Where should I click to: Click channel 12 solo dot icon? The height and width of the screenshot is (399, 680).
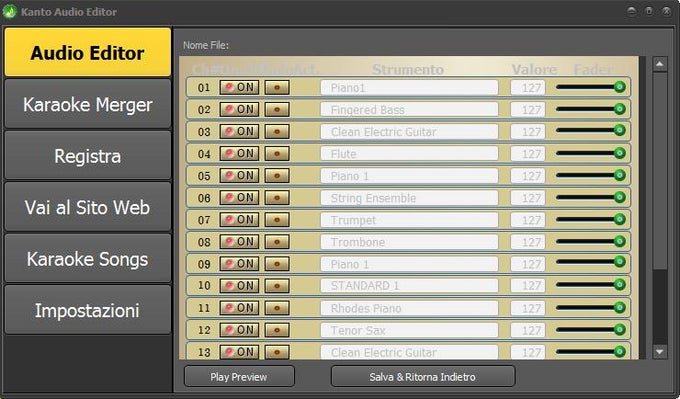277,330
